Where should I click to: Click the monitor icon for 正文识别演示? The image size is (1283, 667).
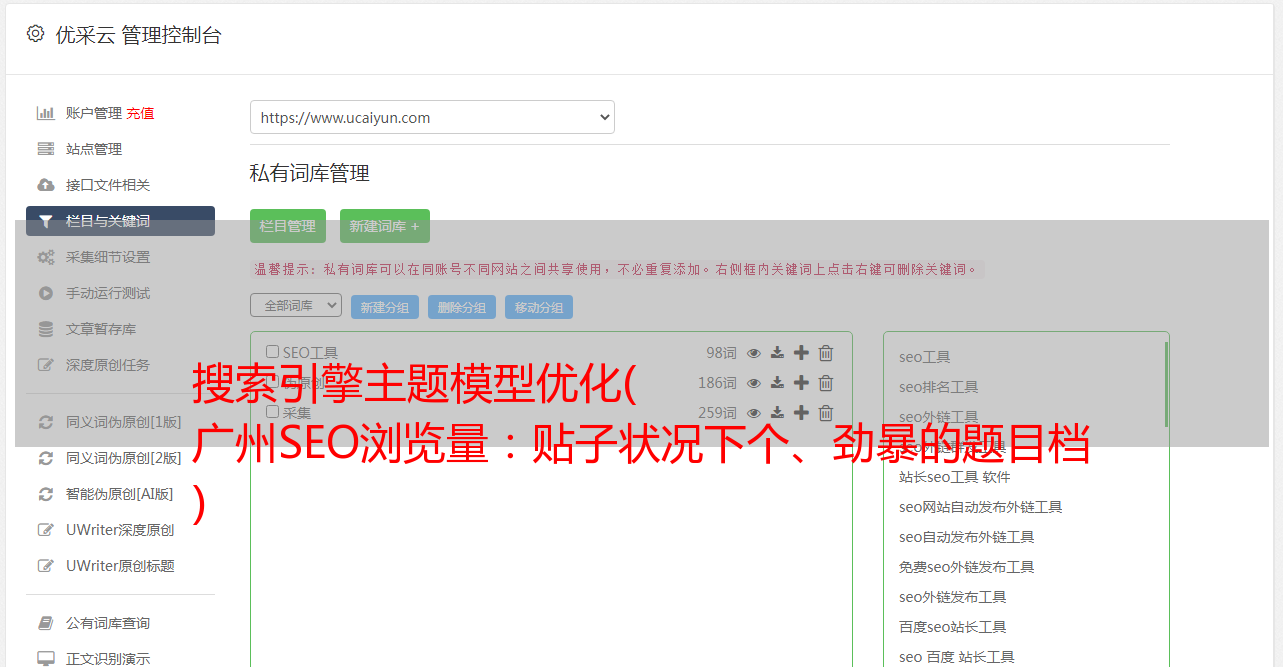45,659
